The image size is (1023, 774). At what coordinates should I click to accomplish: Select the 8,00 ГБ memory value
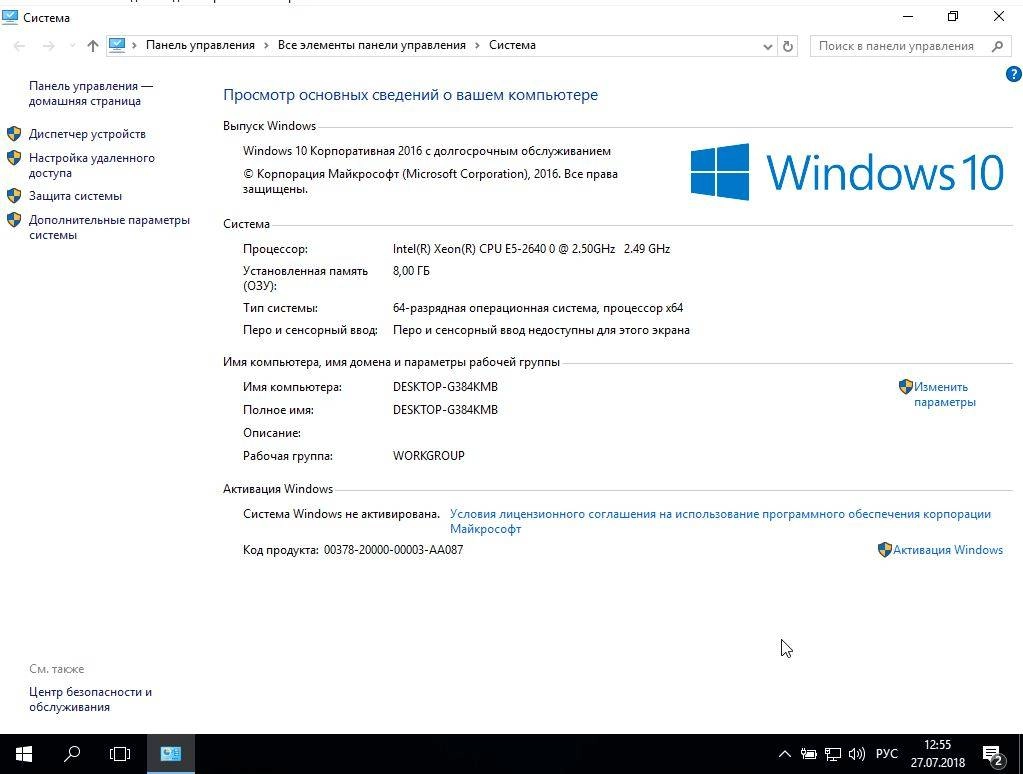tap(411, 271)
